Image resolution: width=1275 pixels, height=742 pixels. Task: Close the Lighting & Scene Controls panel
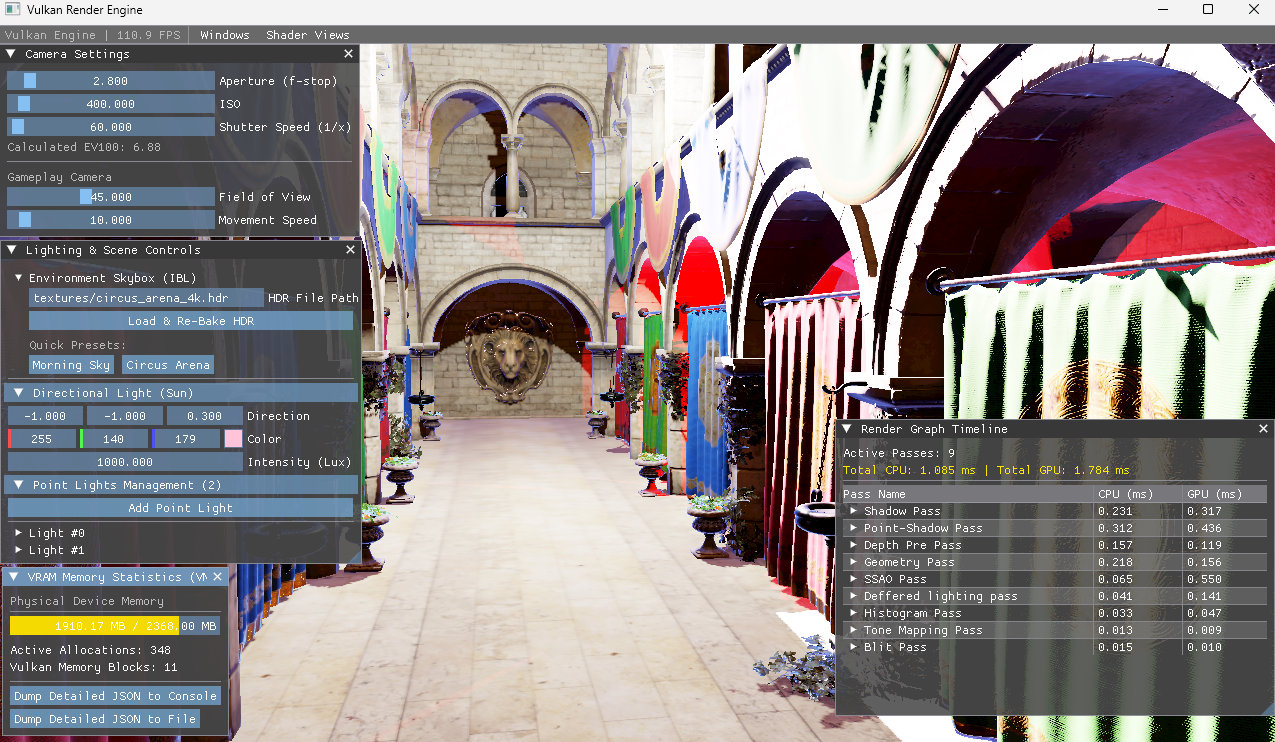pyautogui.click(x=350, y=250)
